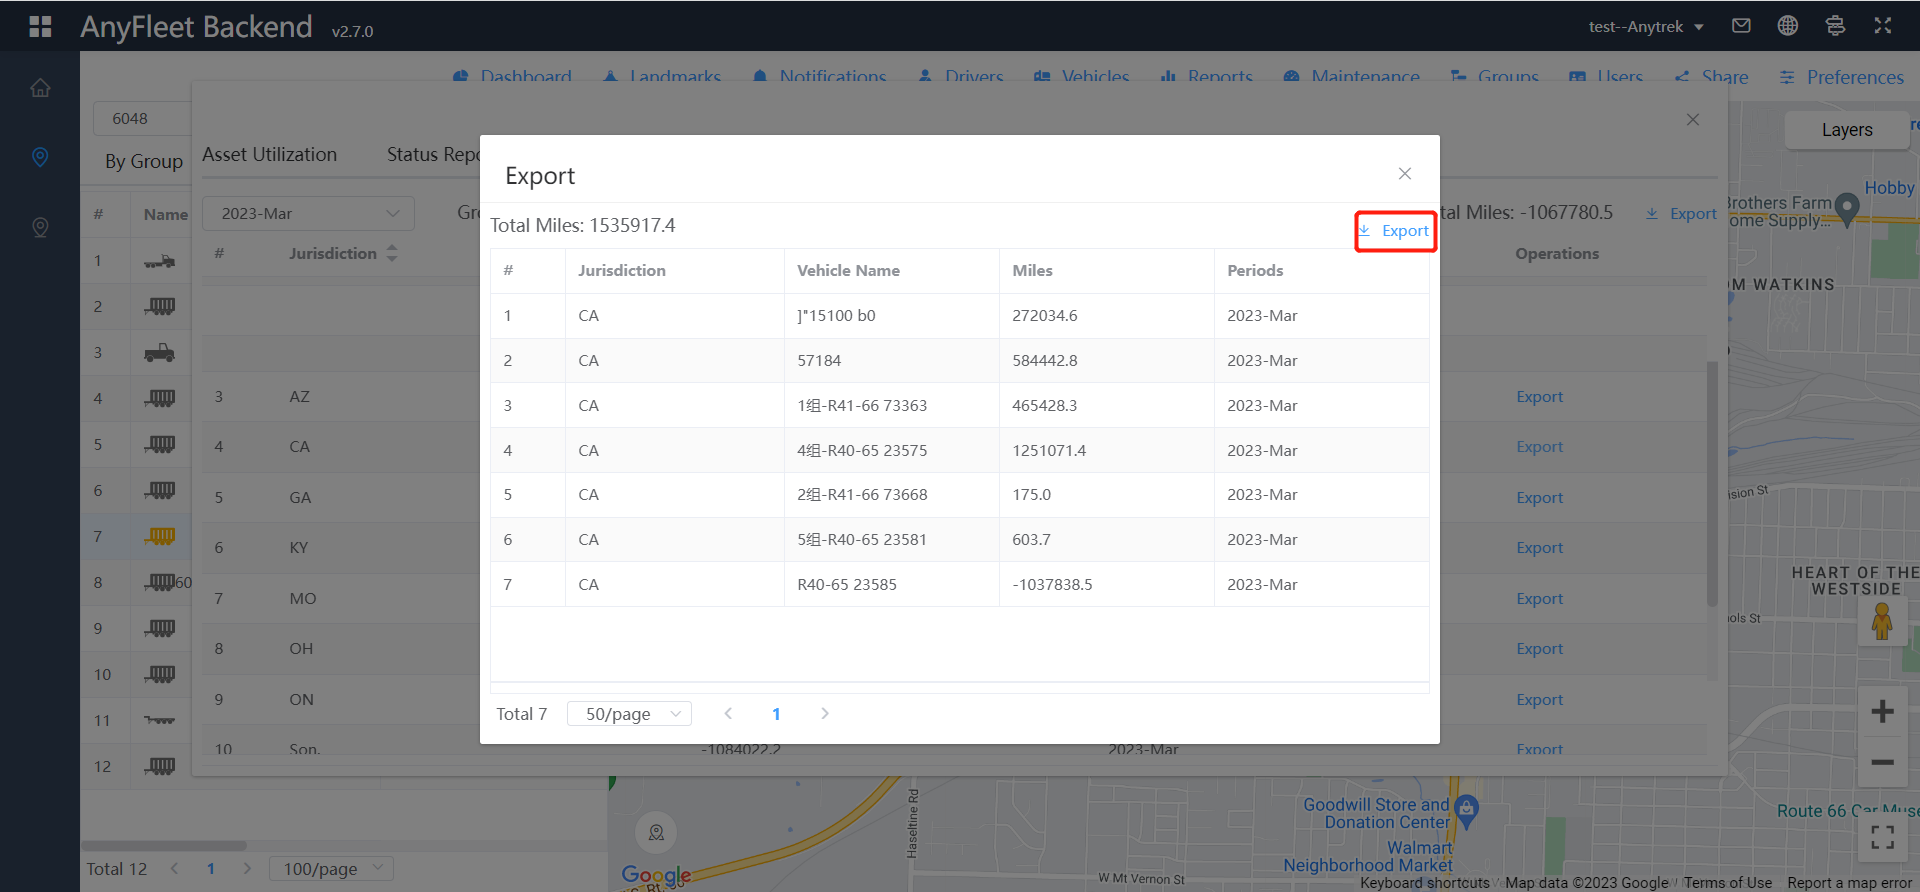Switch to the Asset Utilization tab
Image resolution: width=1920 pixels, height=892 pixels.
coord(269,155)
